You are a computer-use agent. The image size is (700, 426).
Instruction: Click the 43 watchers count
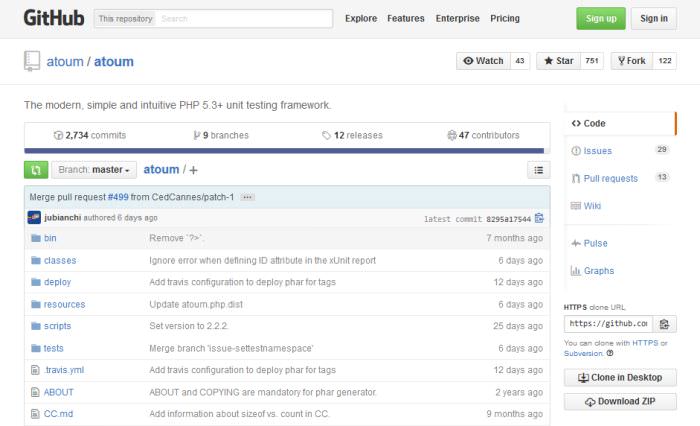(x=520, y=61)
